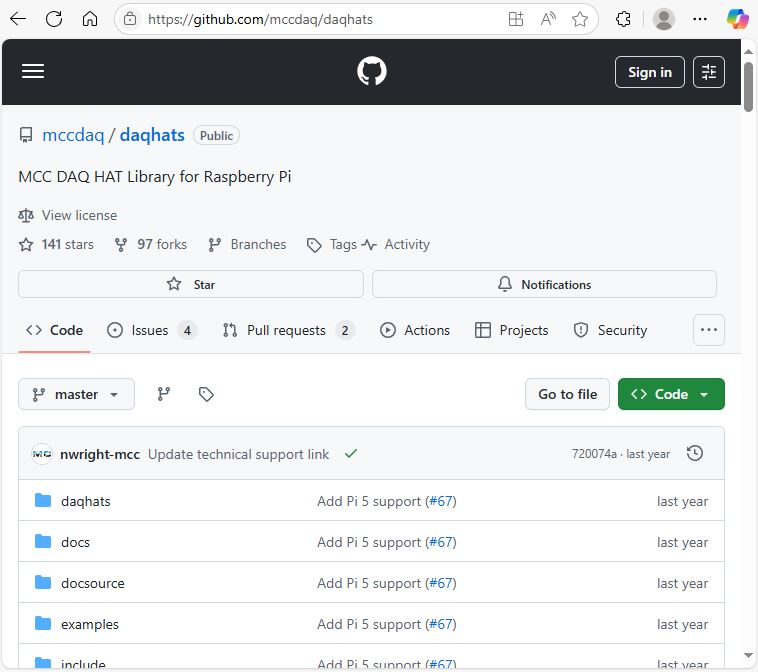Expand the green Code dropdown button
This screenshot has height=672, width=758.
(x=671, y=395)
